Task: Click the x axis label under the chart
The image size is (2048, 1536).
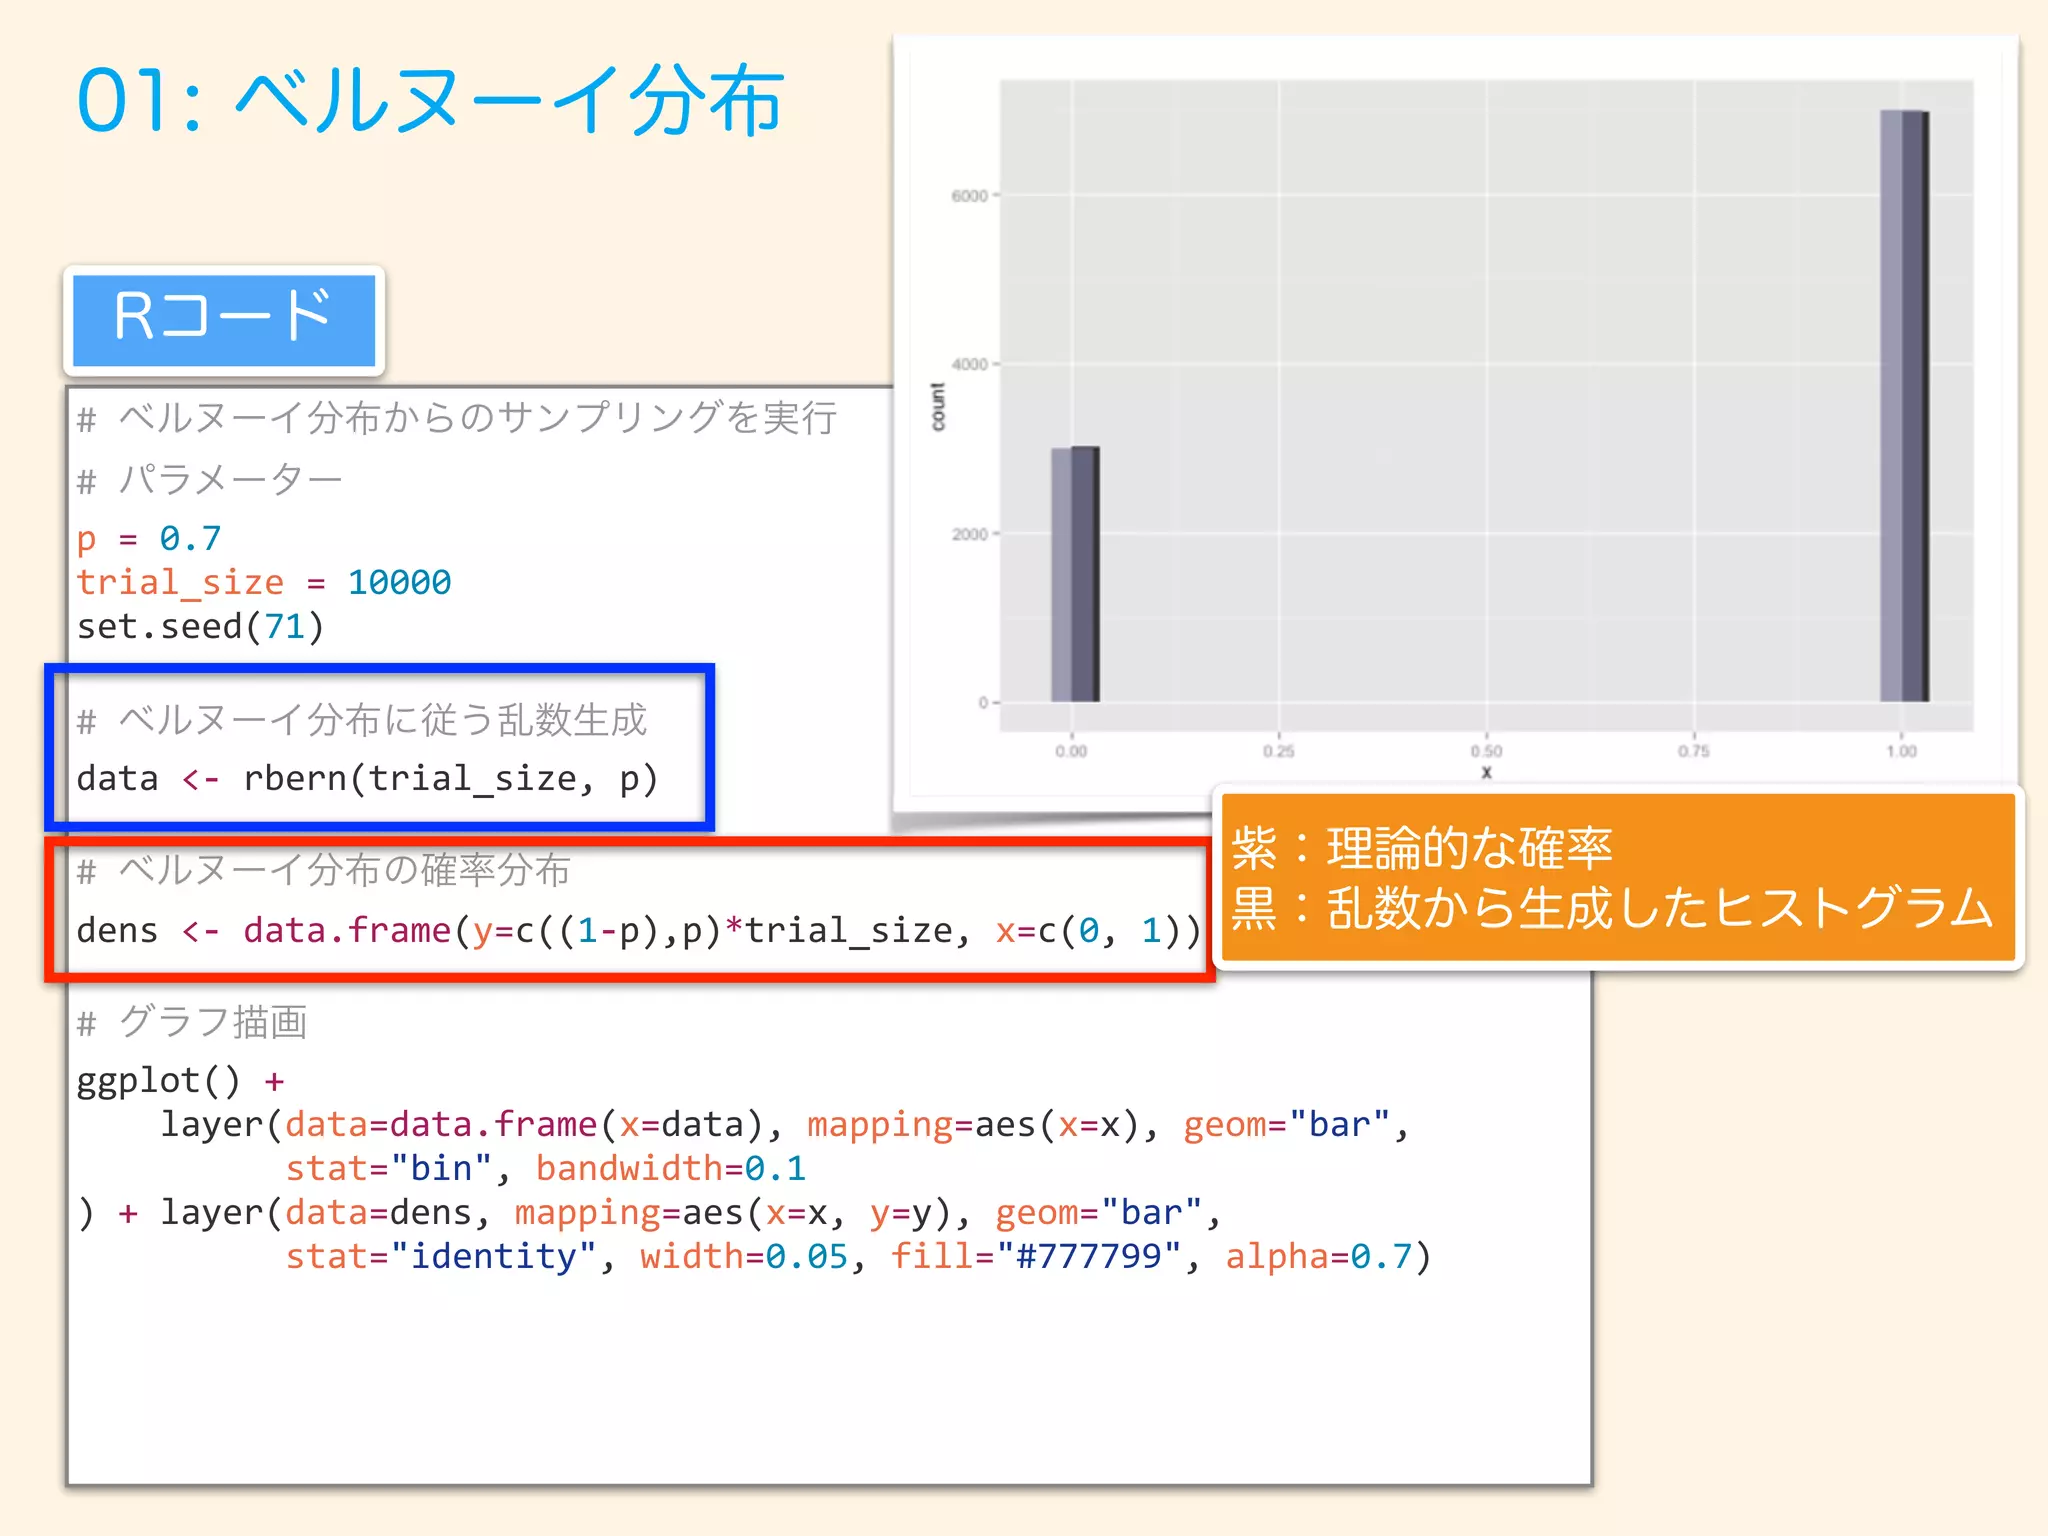Action: (x=1486, y=772)
